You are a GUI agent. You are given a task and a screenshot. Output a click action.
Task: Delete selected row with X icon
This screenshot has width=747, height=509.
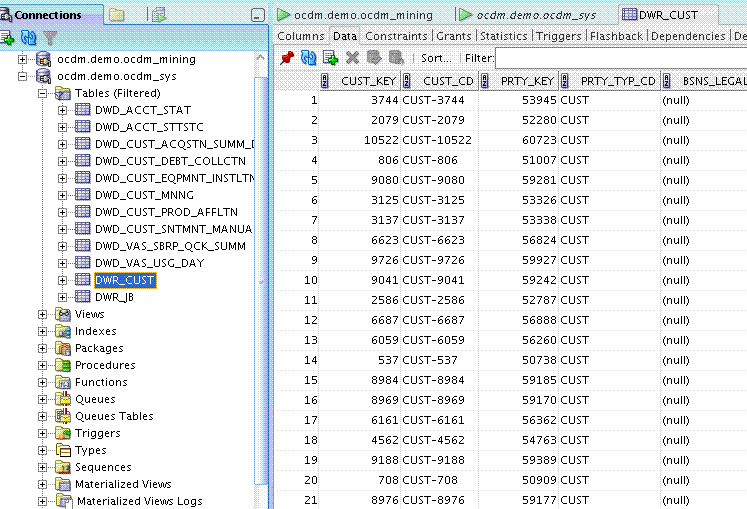pos(352,58)
